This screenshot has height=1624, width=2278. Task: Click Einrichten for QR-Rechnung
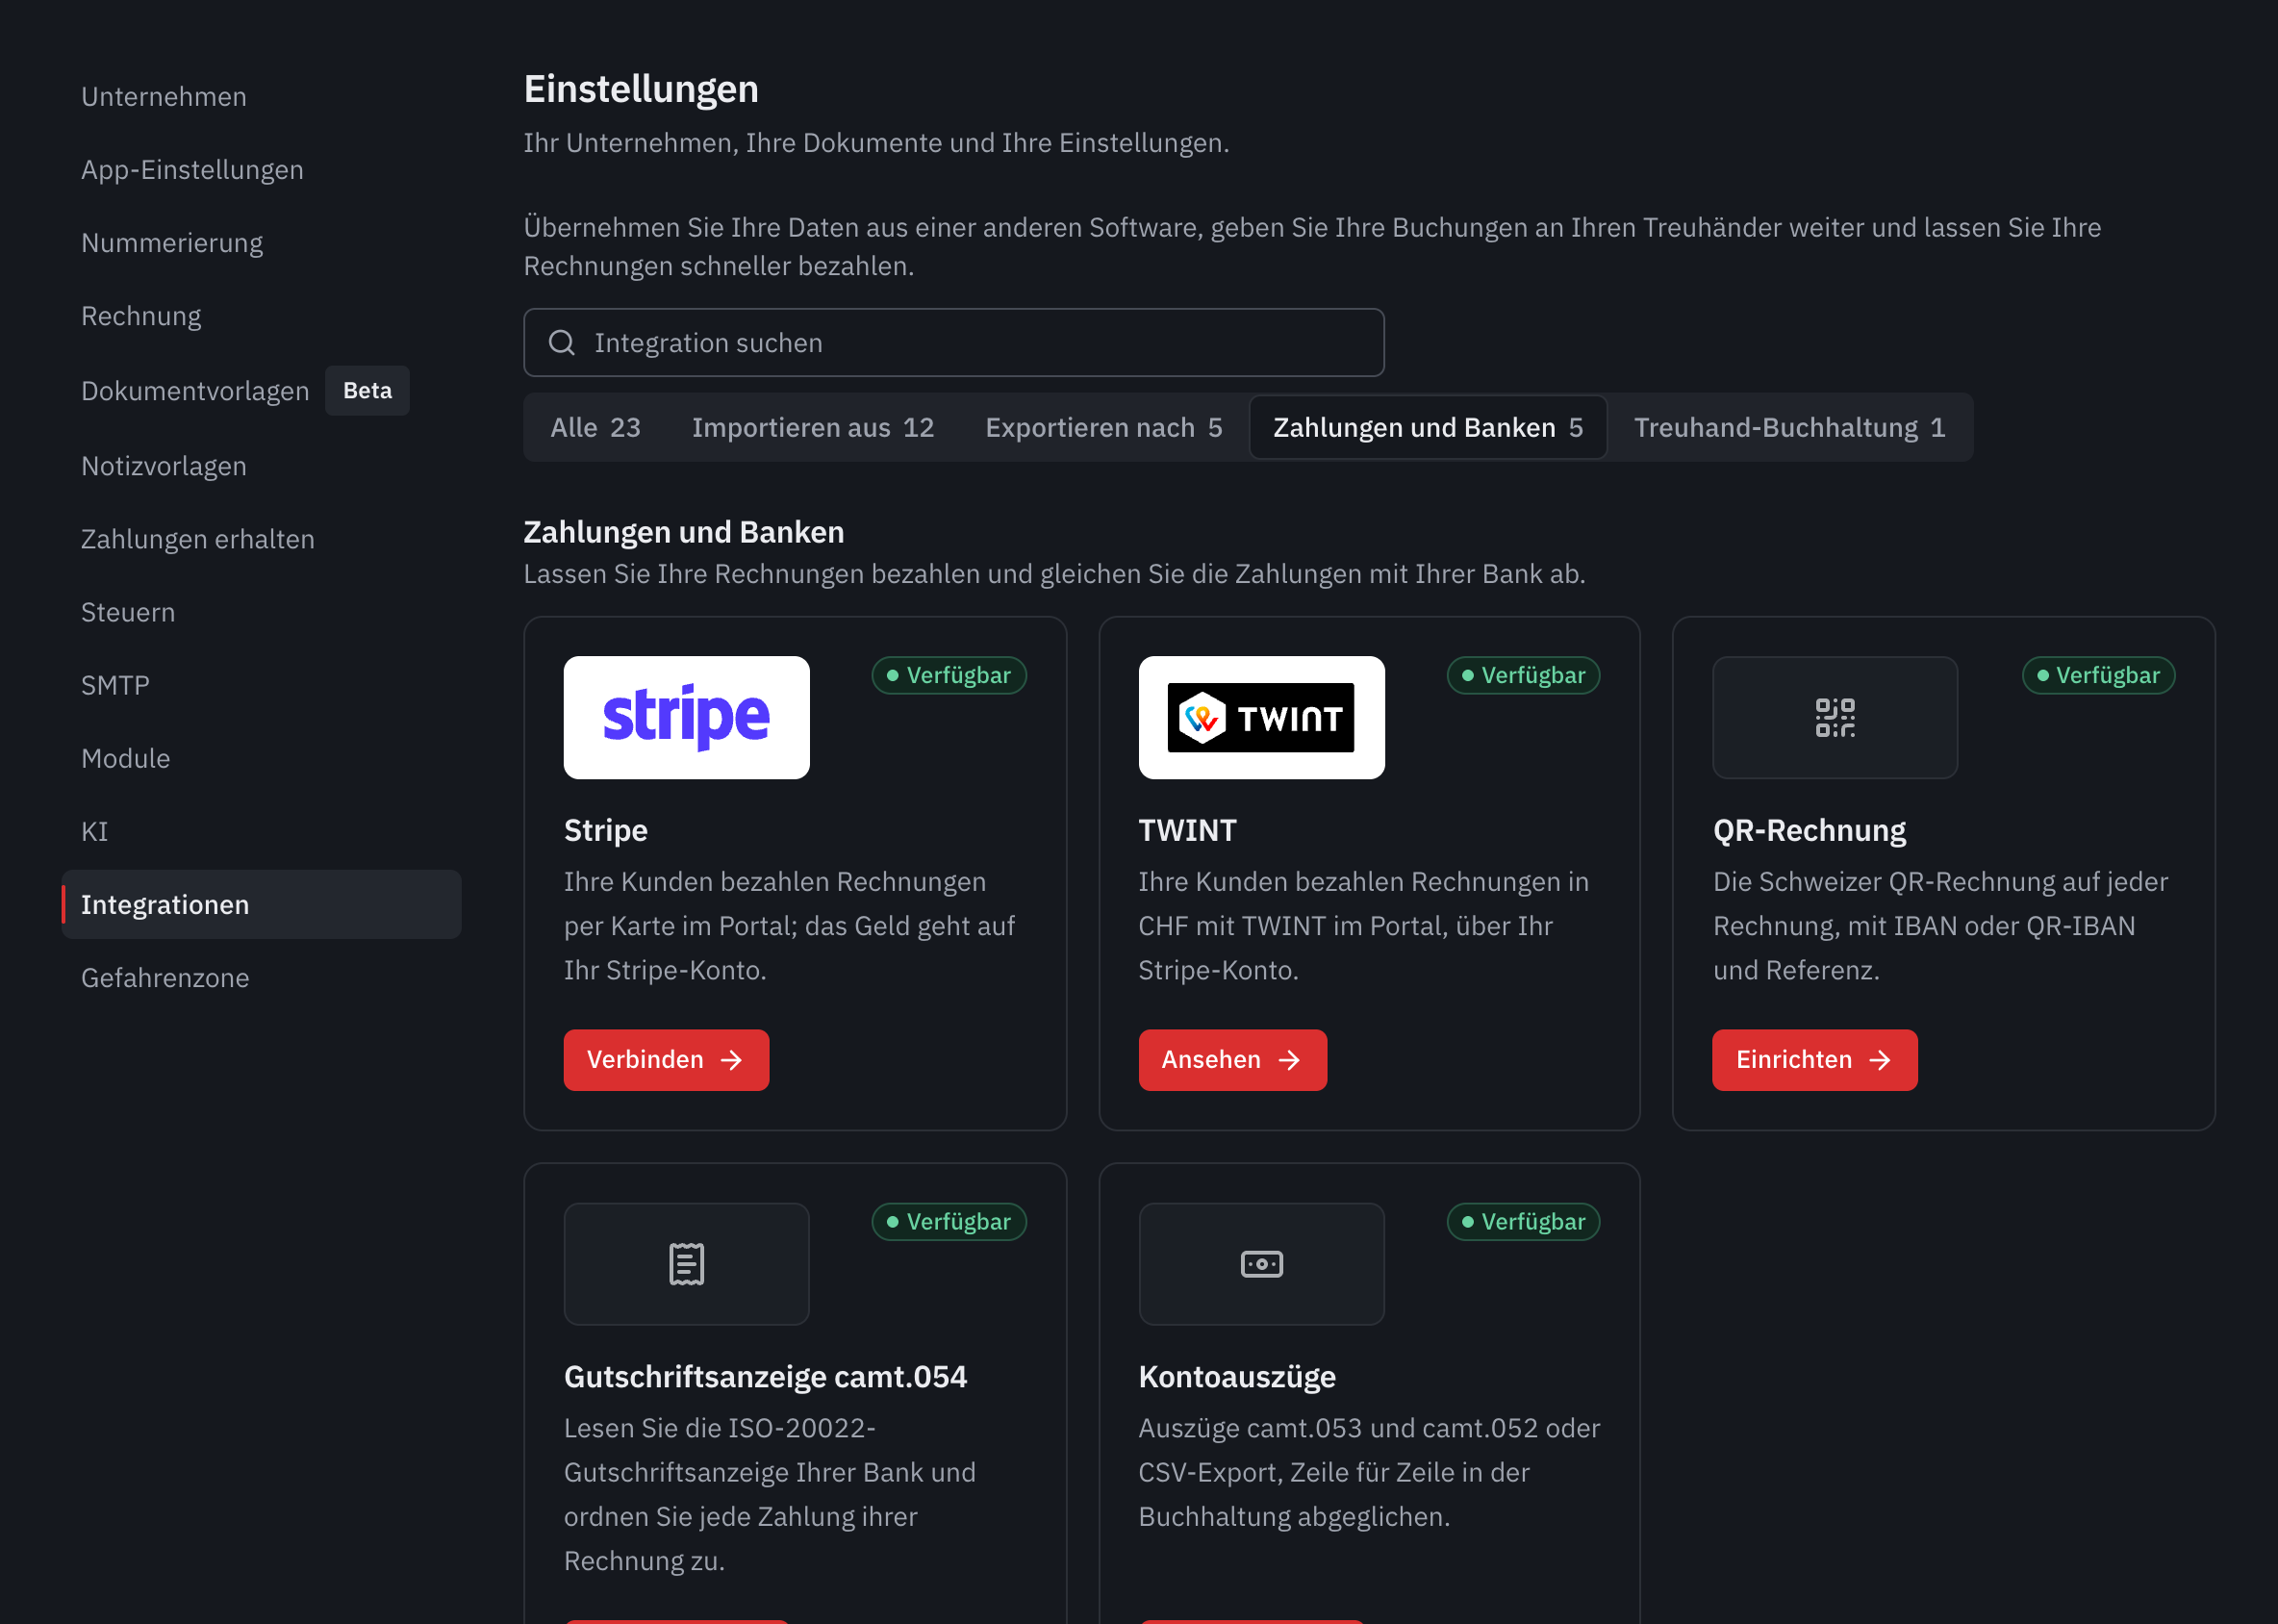click(x=1814, y=1059)
